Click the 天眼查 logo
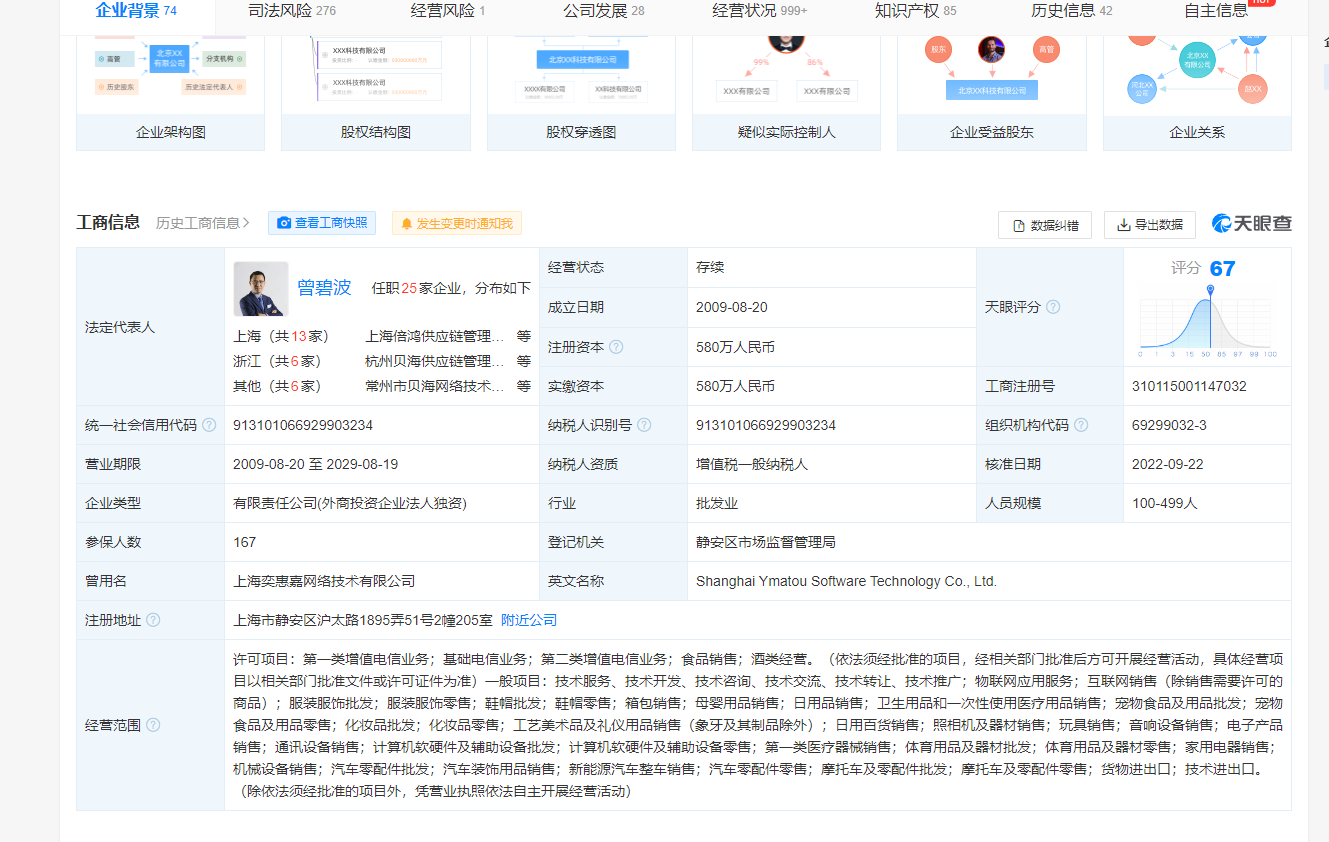Viewport: 1329px width, 842px height. tap(1251, 224)
